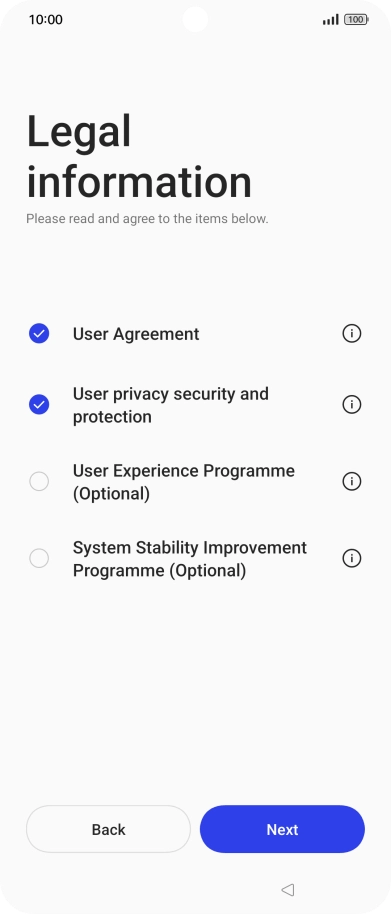
Task: Tick System Stability Improvement Programme checkbox
Action: (39, 558)
